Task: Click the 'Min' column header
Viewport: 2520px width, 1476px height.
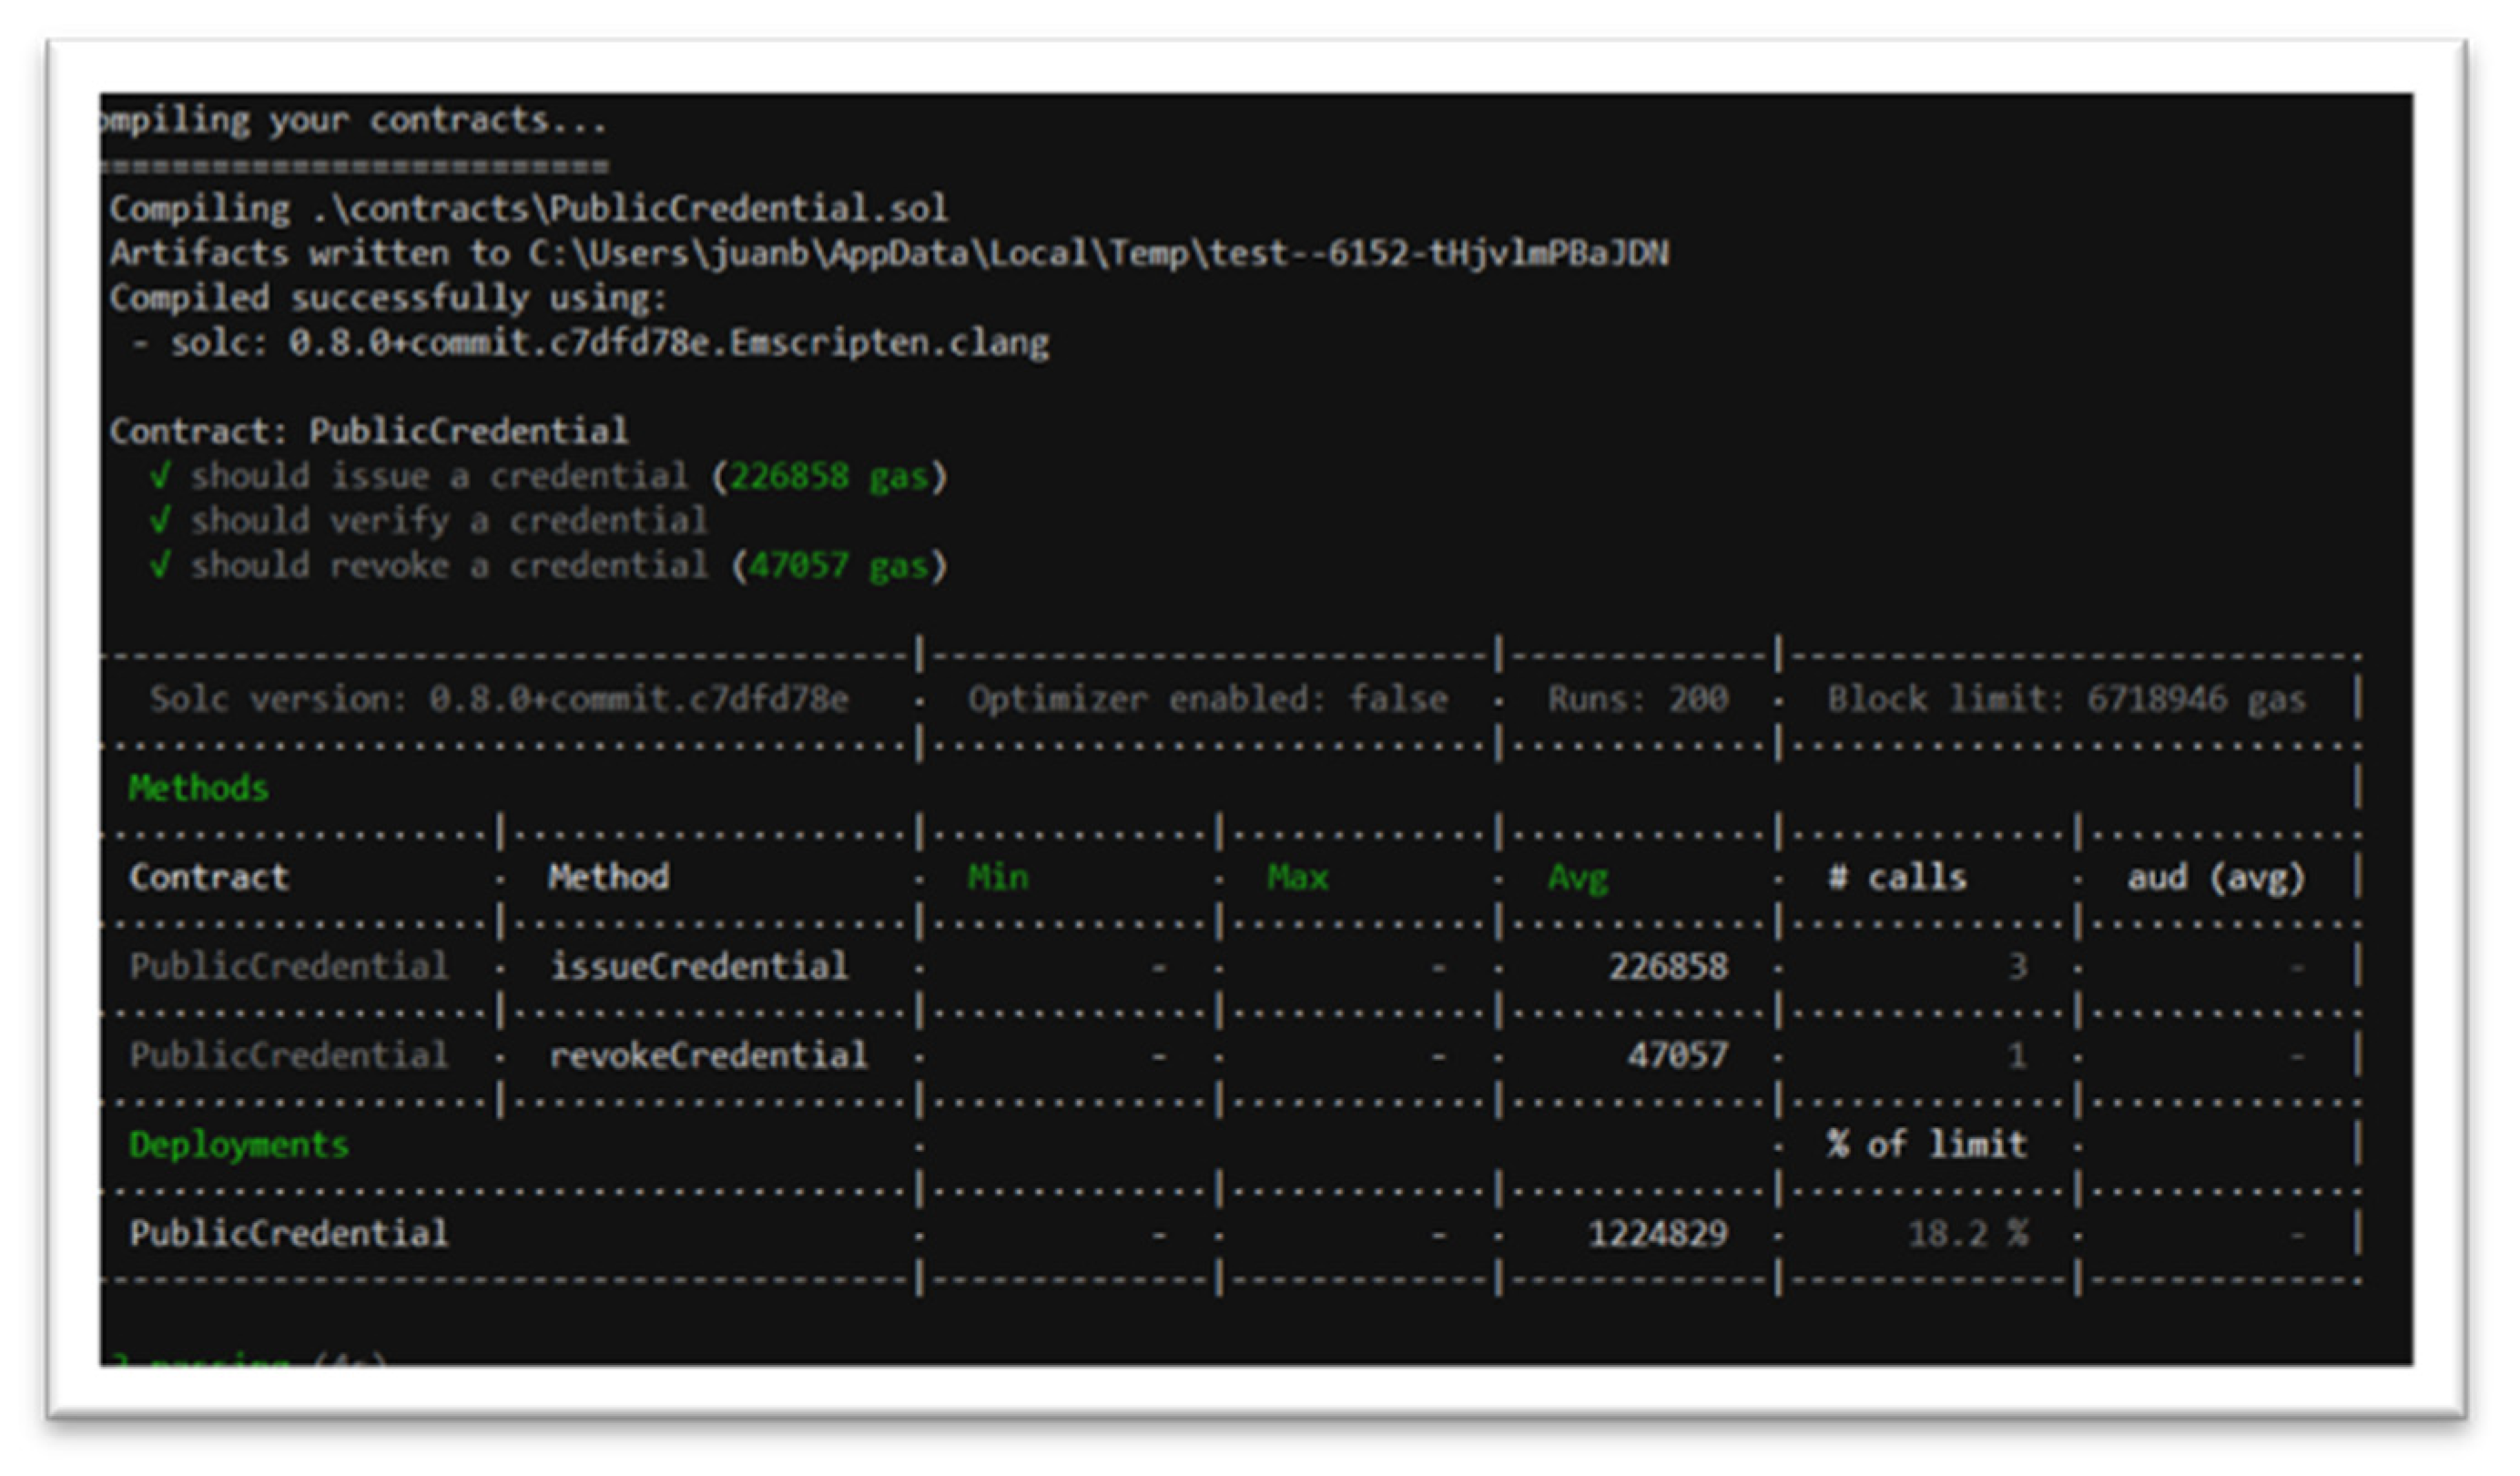Action: 997,877
